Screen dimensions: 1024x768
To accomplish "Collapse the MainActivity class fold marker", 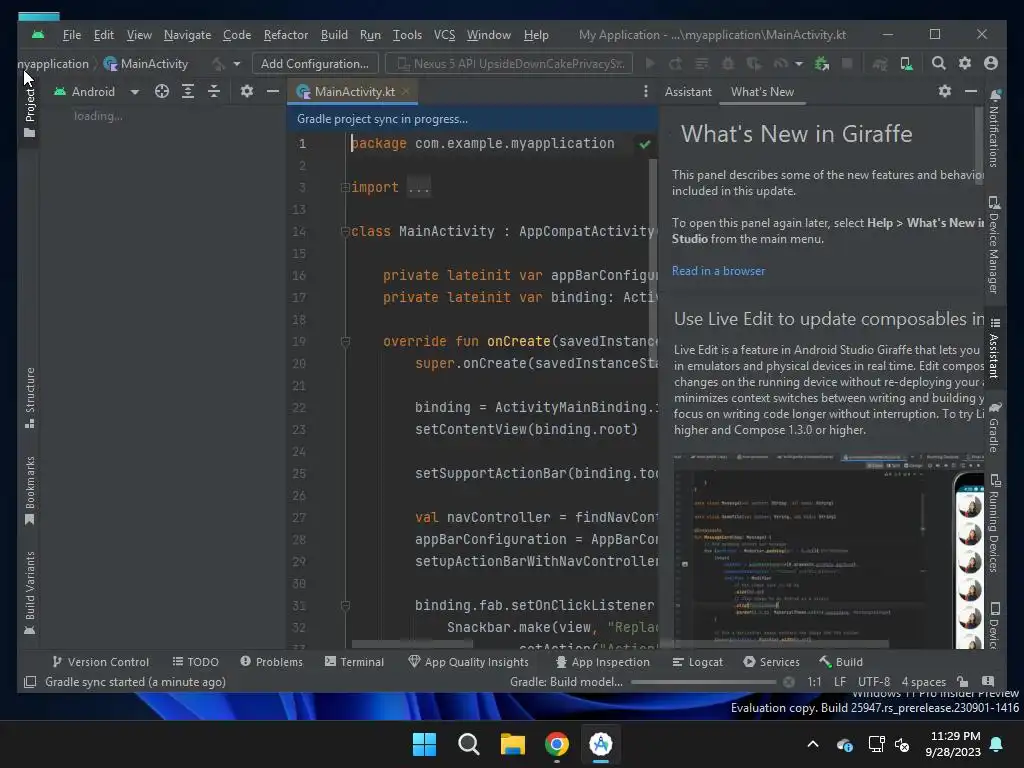I will pyautogui.click(x=345, y=231).
